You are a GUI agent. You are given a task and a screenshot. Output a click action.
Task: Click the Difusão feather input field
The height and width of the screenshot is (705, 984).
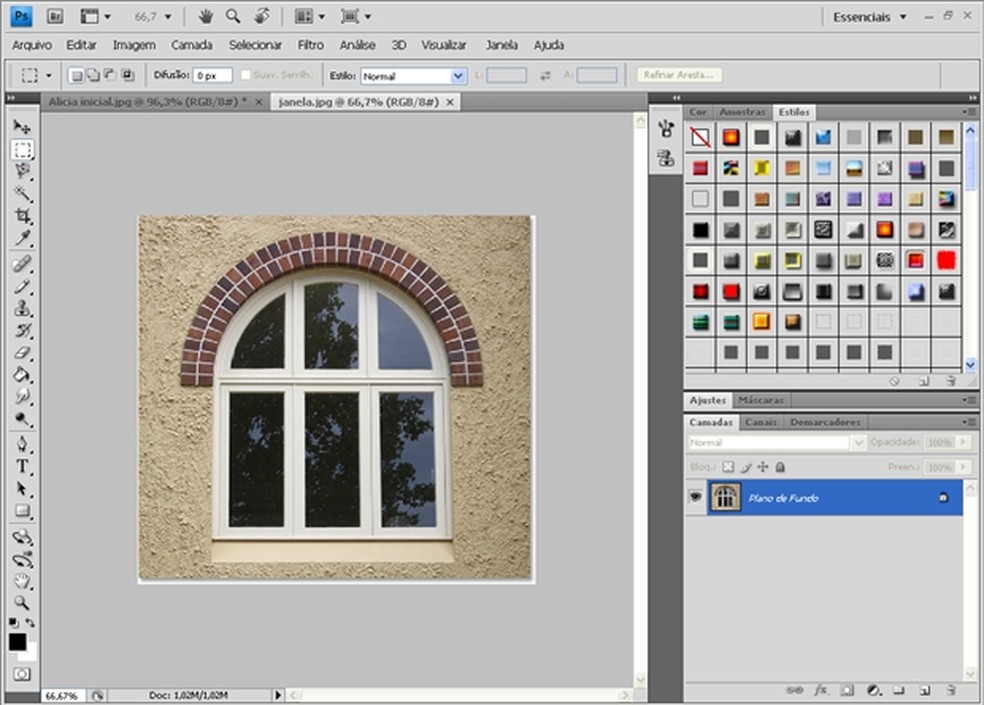click(212, 76)
